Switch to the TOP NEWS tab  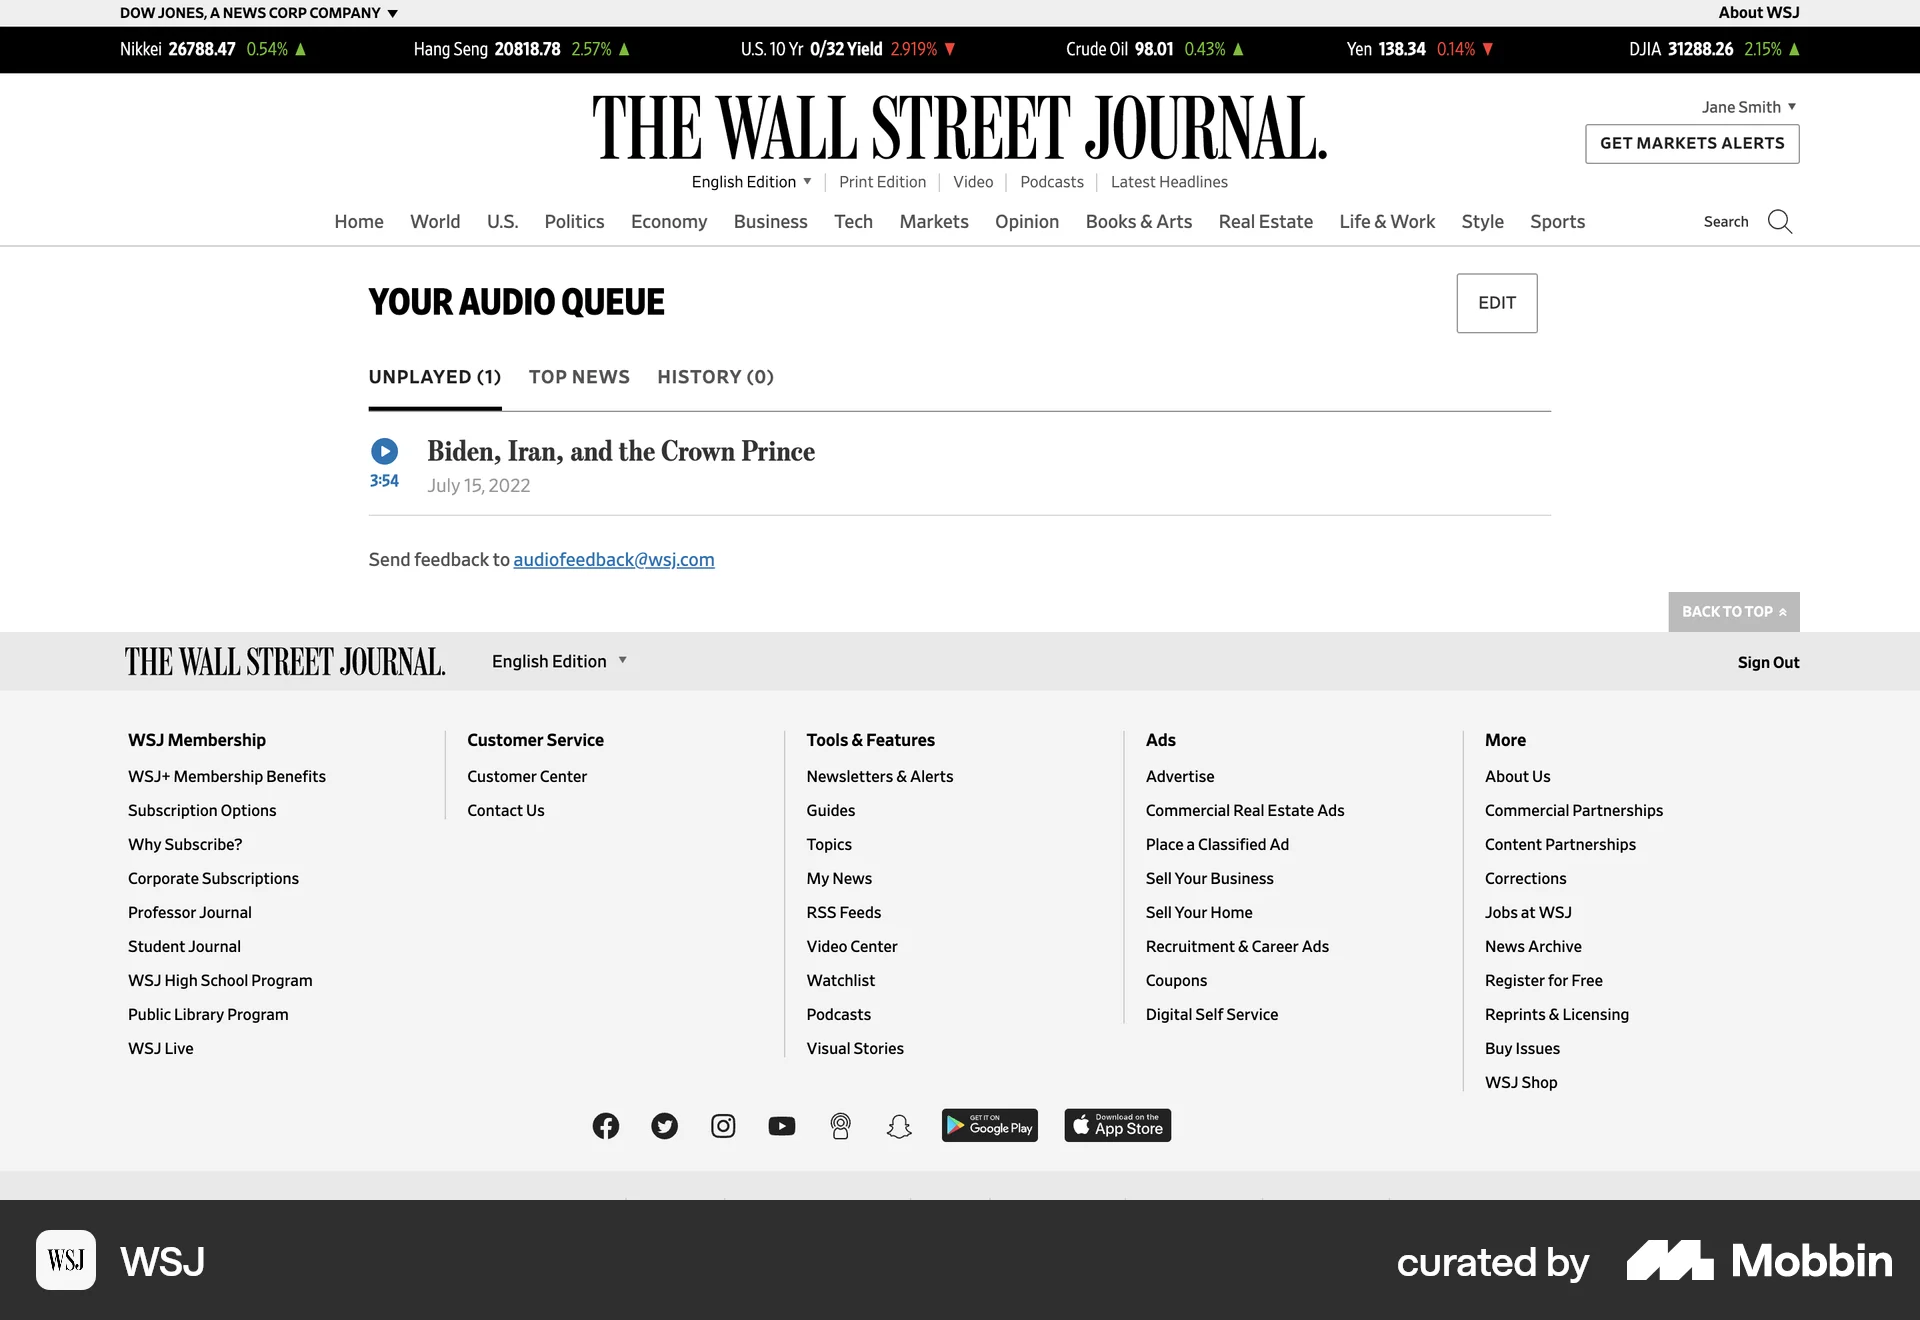click(579, 377)
